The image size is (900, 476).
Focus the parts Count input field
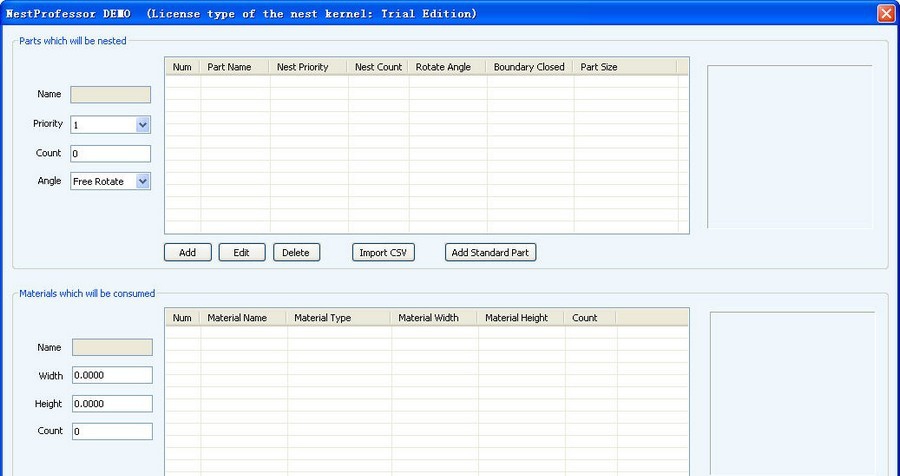[110, 154]
